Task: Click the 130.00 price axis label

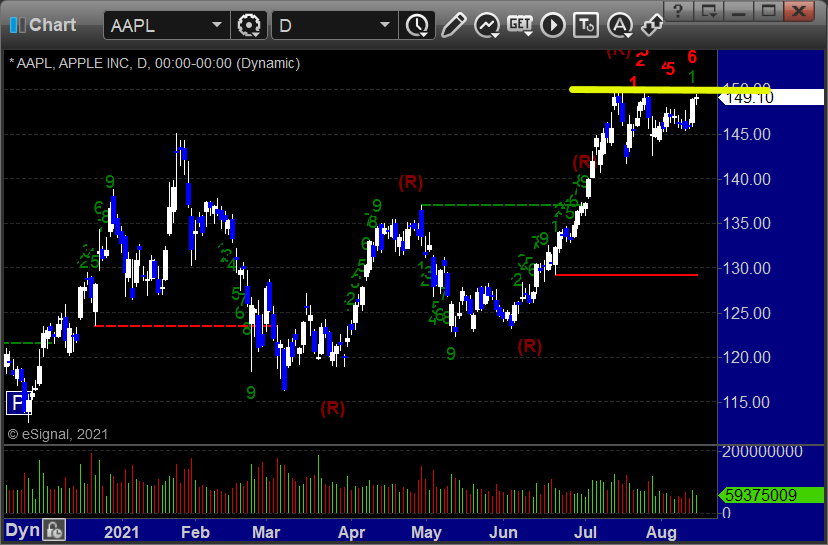Action: [747, 268]
